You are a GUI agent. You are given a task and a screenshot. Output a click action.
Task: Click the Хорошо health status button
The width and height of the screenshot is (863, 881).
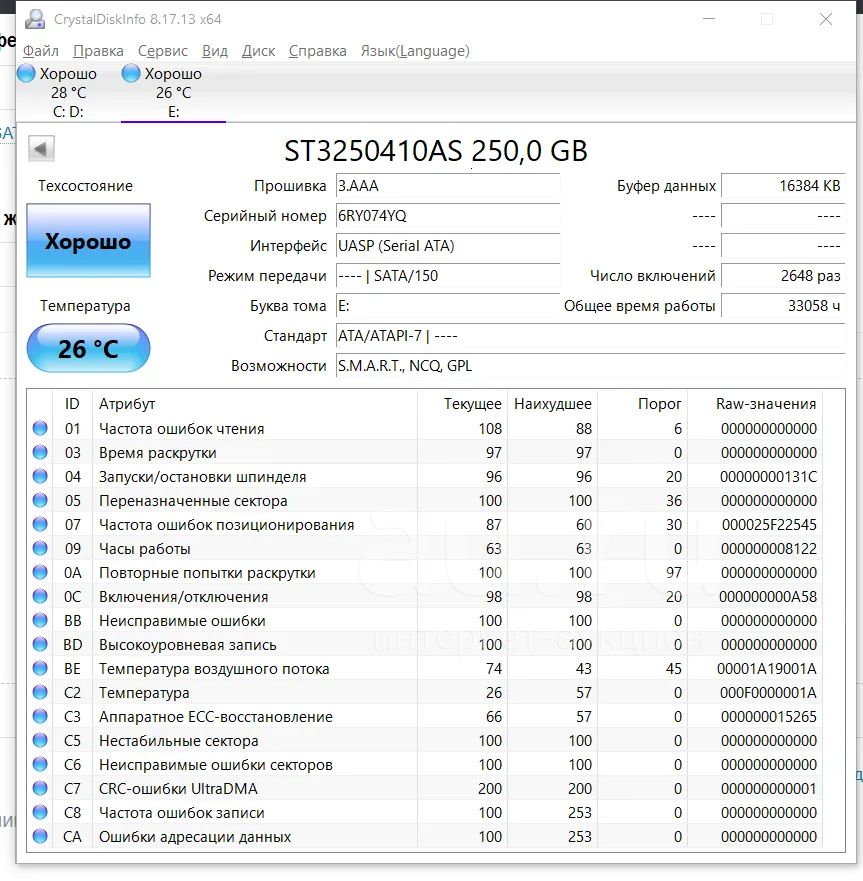coord(88,240)
